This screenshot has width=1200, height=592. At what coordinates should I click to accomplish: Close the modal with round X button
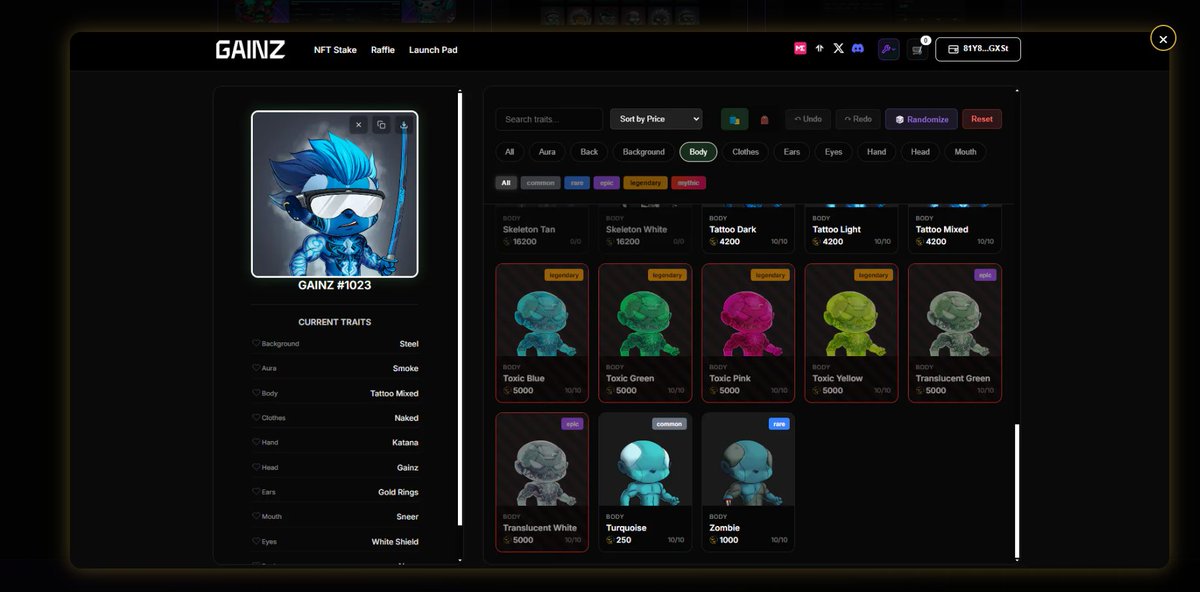[x=1163, y=38]
